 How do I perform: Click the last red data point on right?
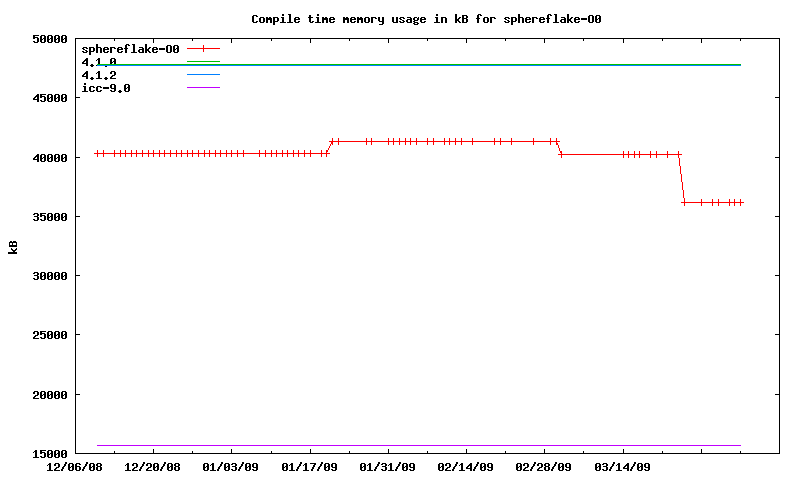[740, 202]
